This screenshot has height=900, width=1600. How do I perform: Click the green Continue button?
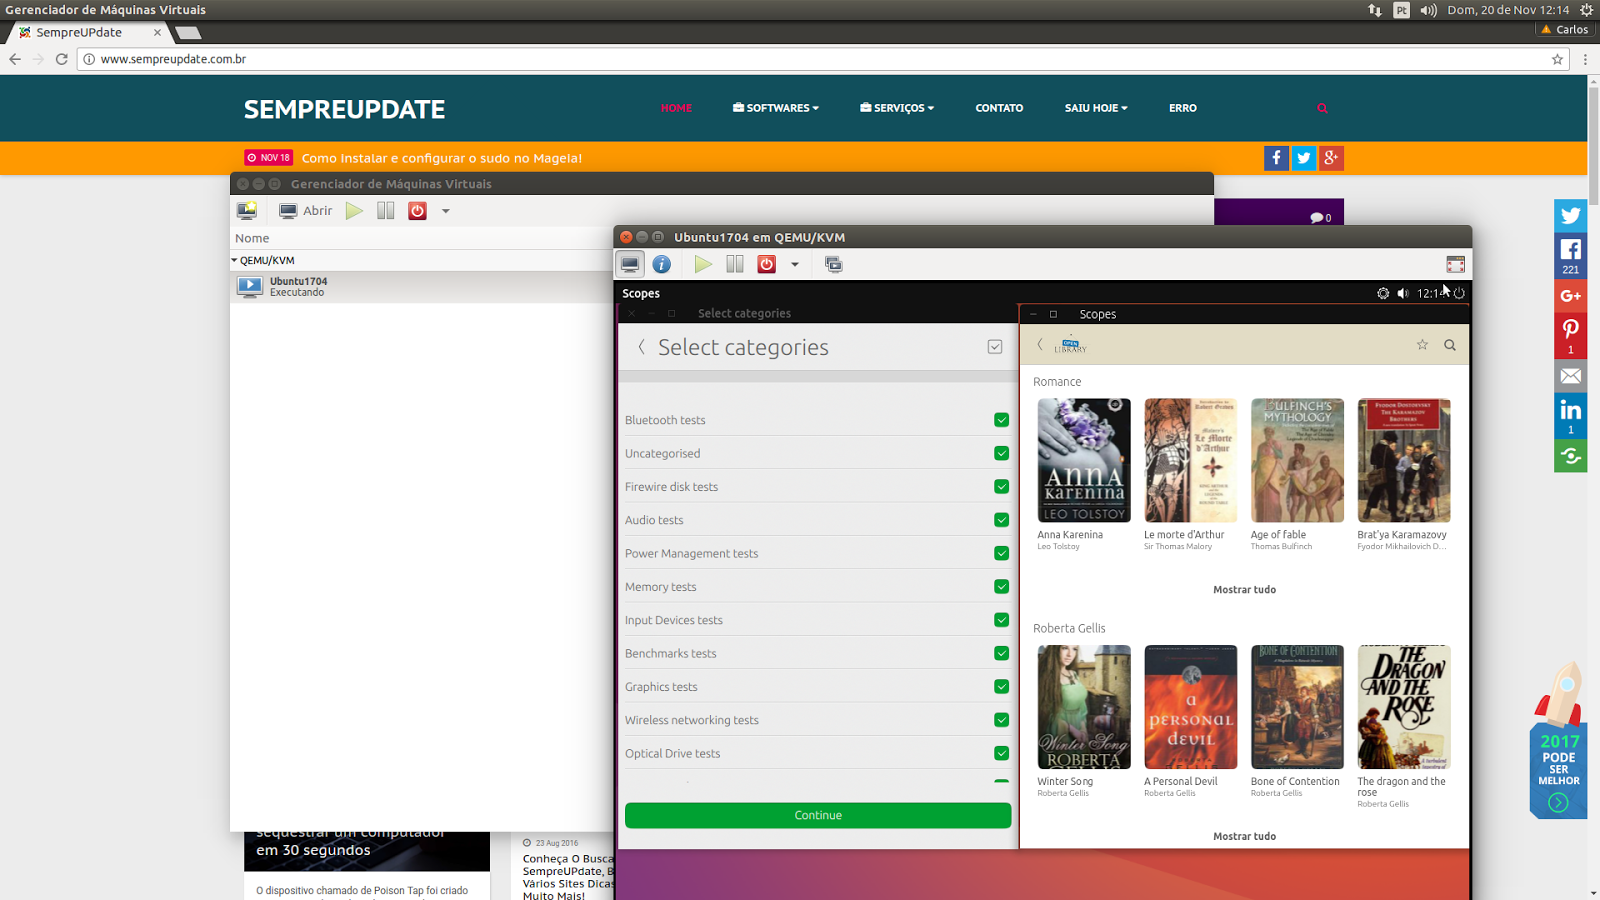(818, 815)
